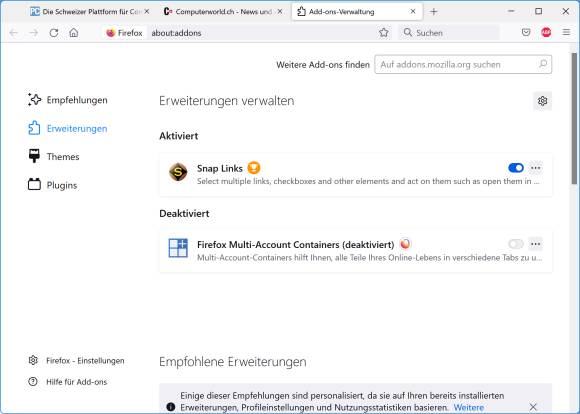
Task: Go to the Firefox home page
Action: [x=74, y=33]
